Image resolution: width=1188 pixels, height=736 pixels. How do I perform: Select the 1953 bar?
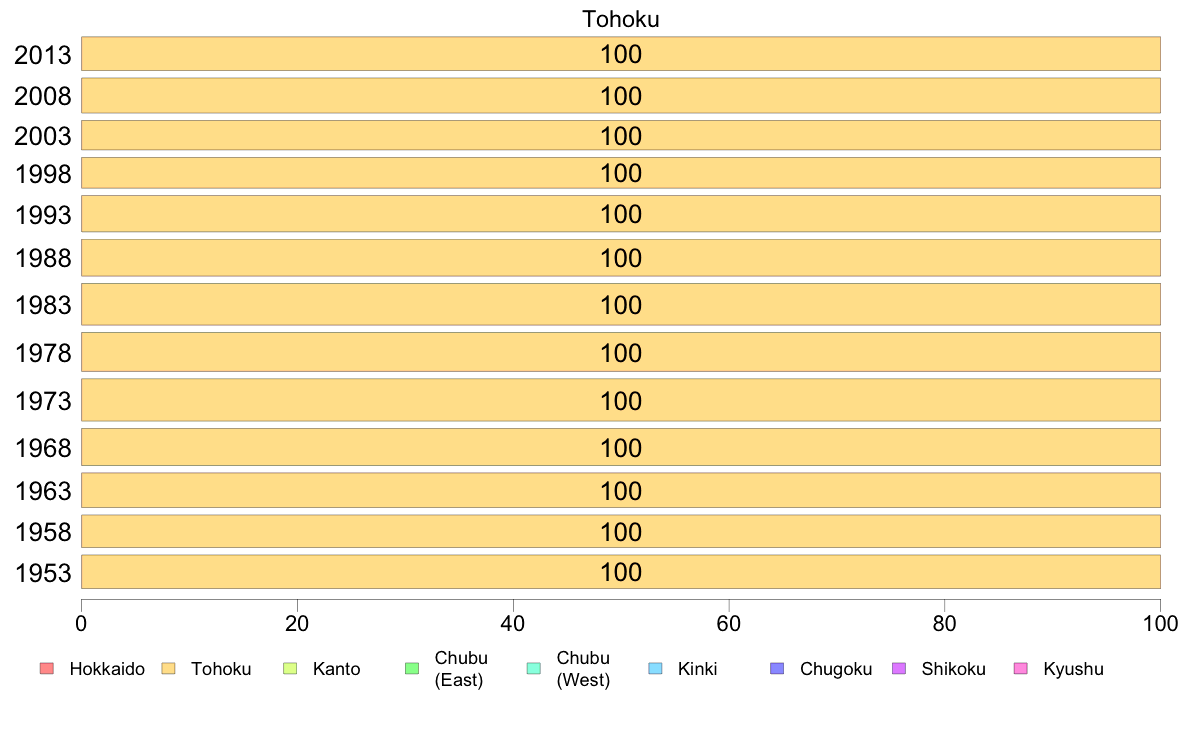click(x=621, y=572)
